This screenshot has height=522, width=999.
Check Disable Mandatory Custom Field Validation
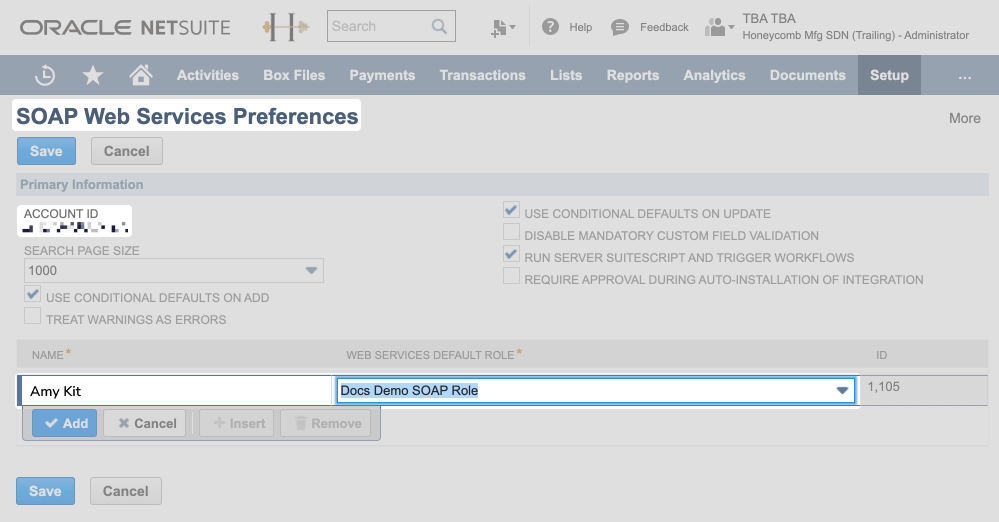pos(511,234)
